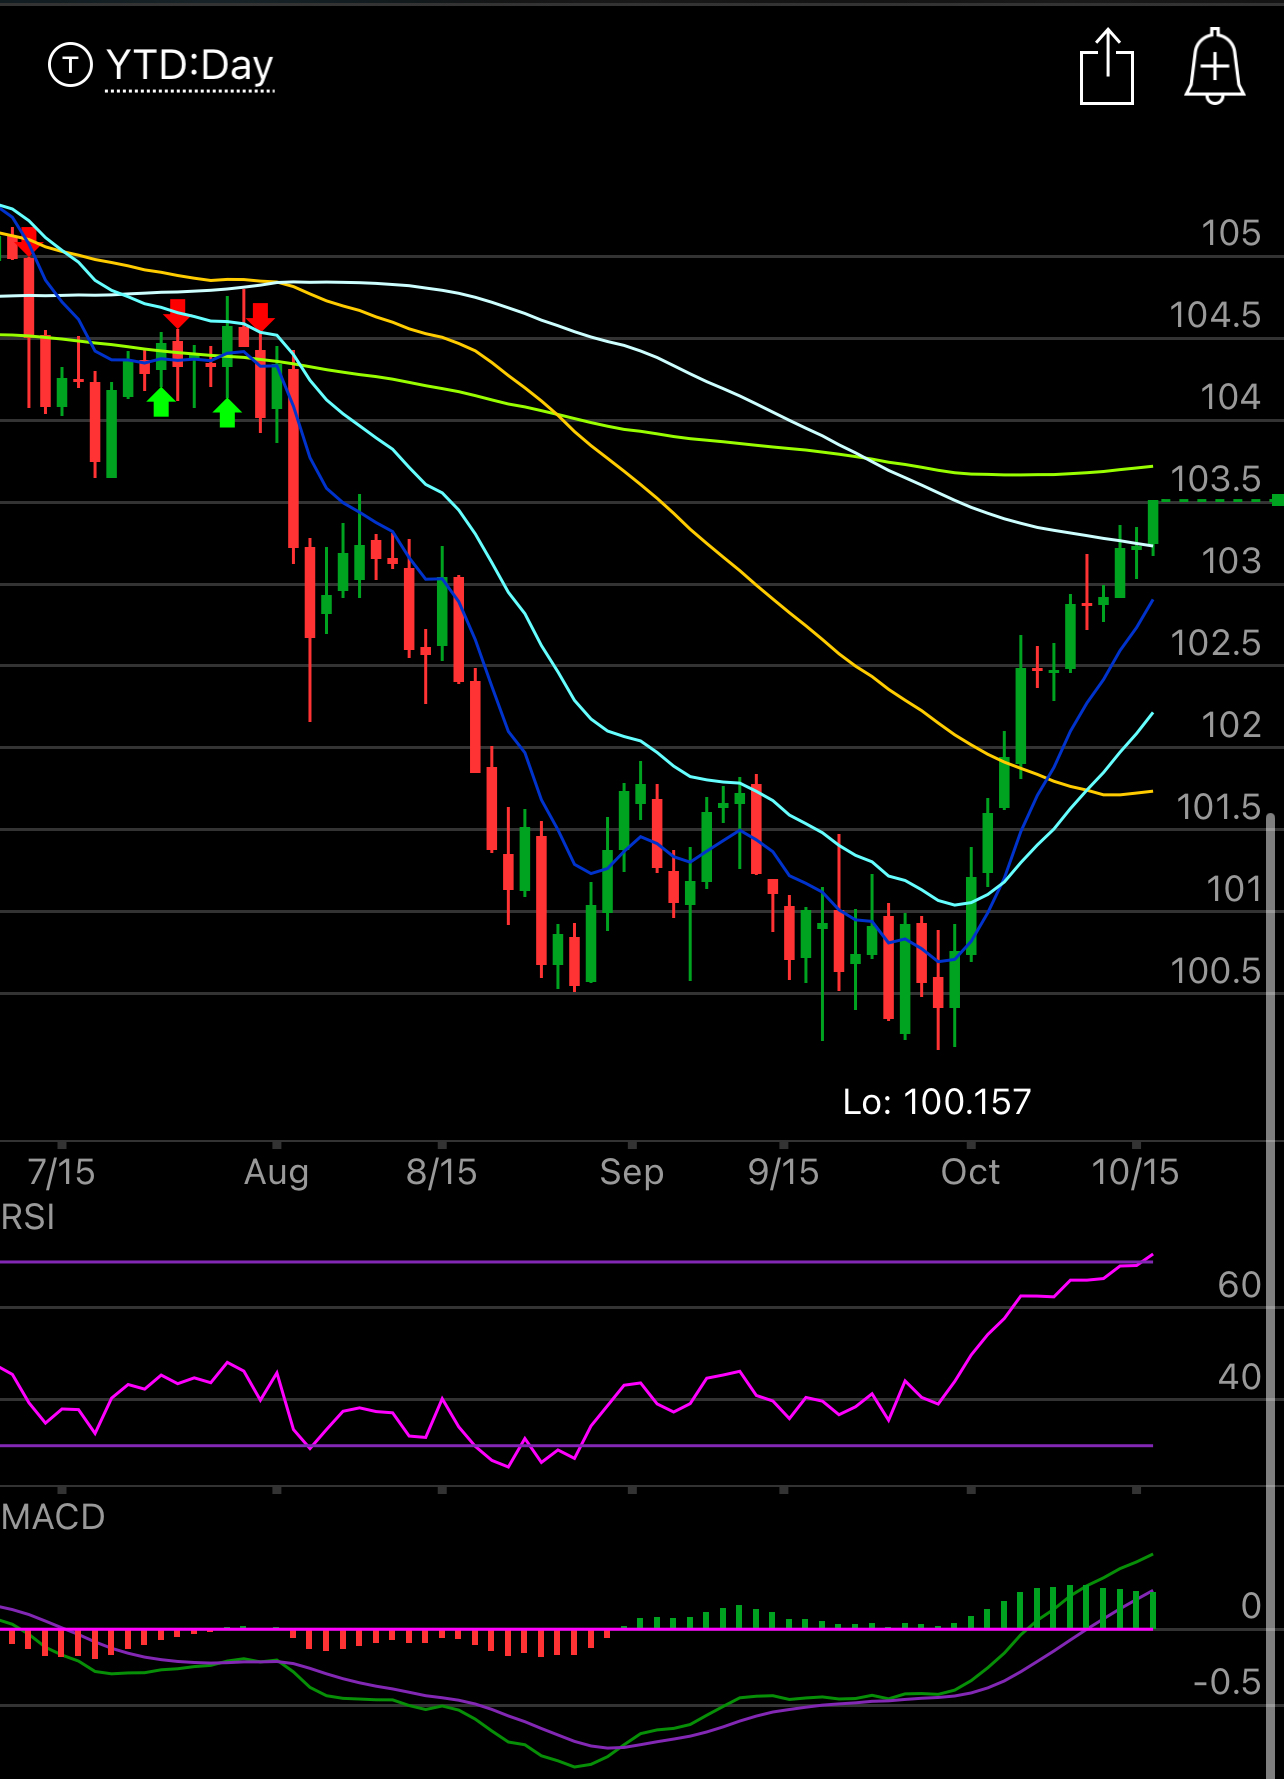Viewport: 1284px width, 1779px height.
Task: Tap the 103.5 price axis label
Action: 1215,479
